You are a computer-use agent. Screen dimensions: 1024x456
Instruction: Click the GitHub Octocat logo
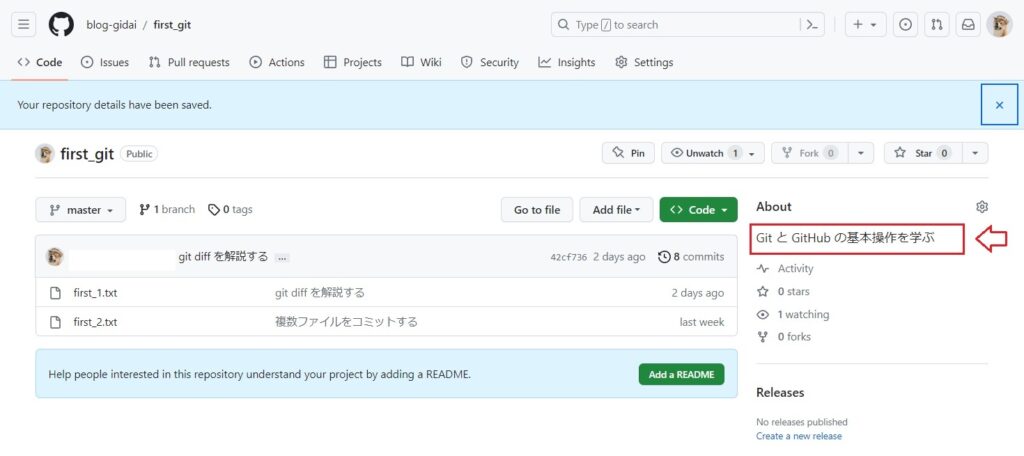pos(61,25)
